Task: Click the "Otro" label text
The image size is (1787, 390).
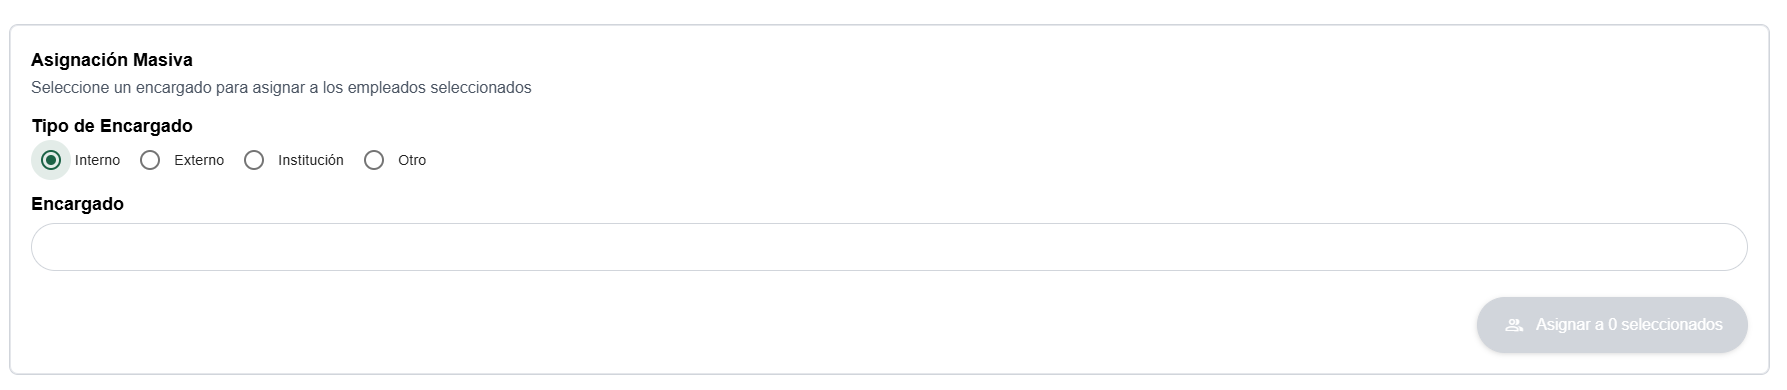Action: (x=412, y=160)
